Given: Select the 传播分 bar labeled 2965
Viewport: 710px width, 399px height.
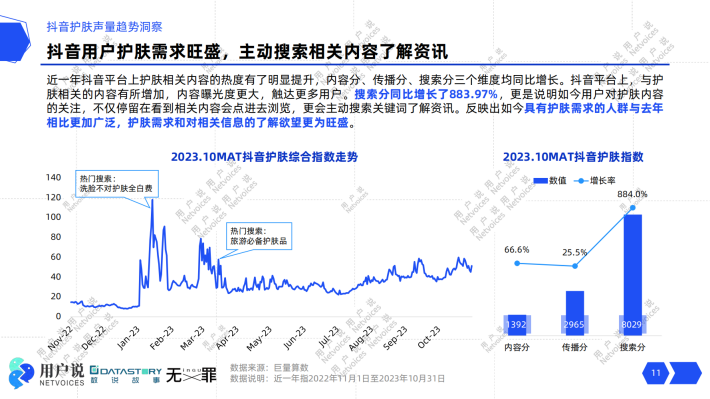Looking at the screenshot, I should 575,313.
